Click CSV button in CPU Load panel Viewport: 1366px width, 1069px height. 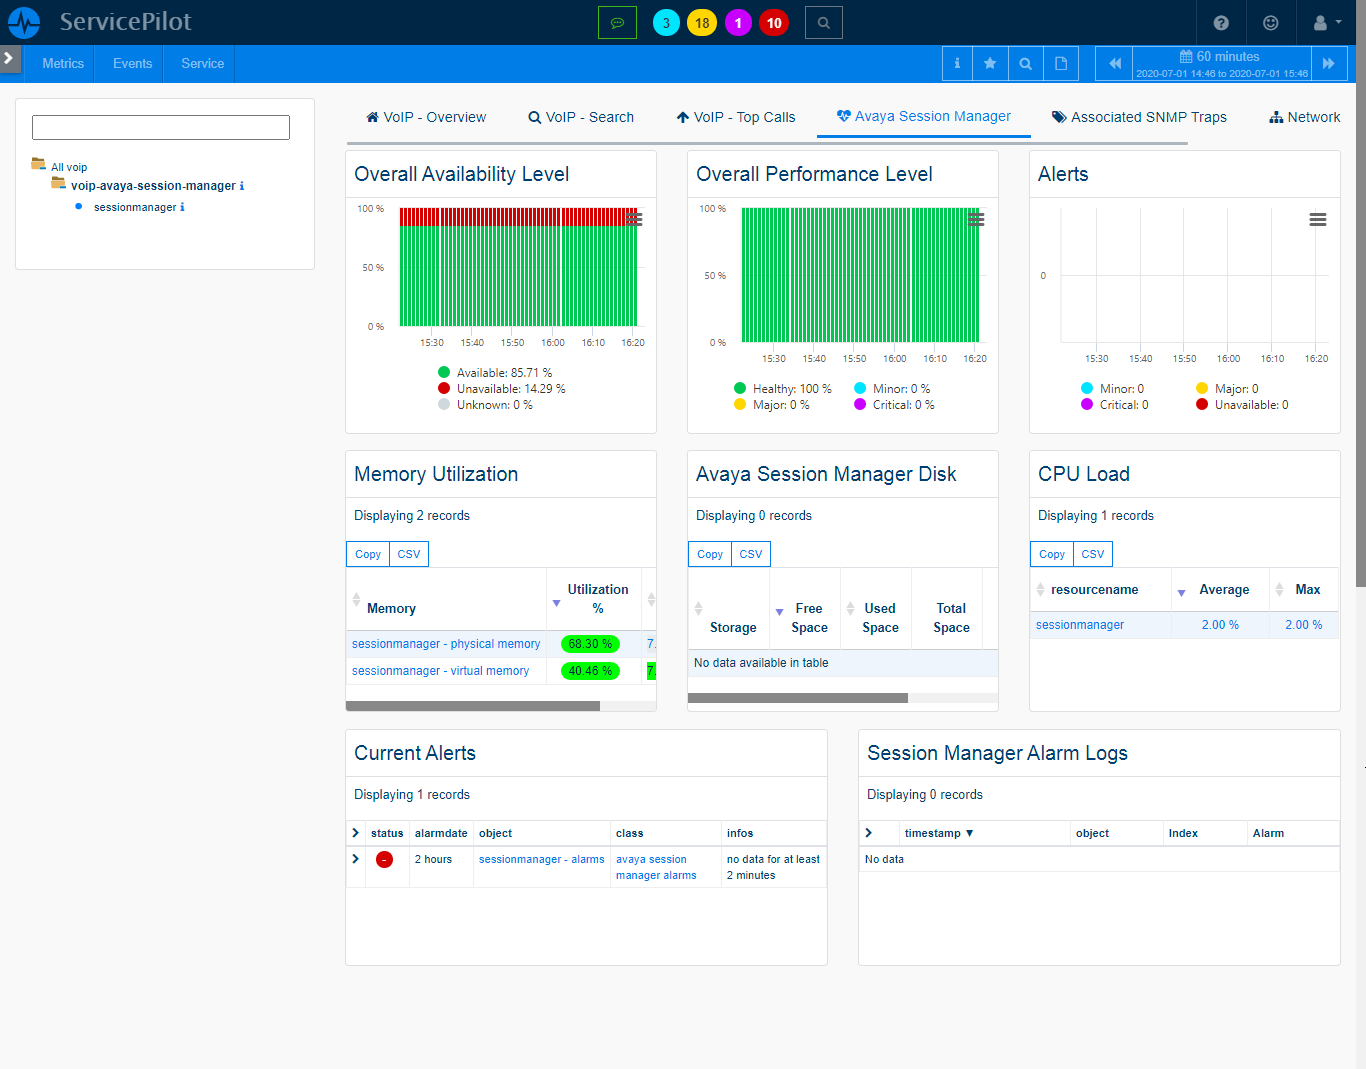(1093, 554)
